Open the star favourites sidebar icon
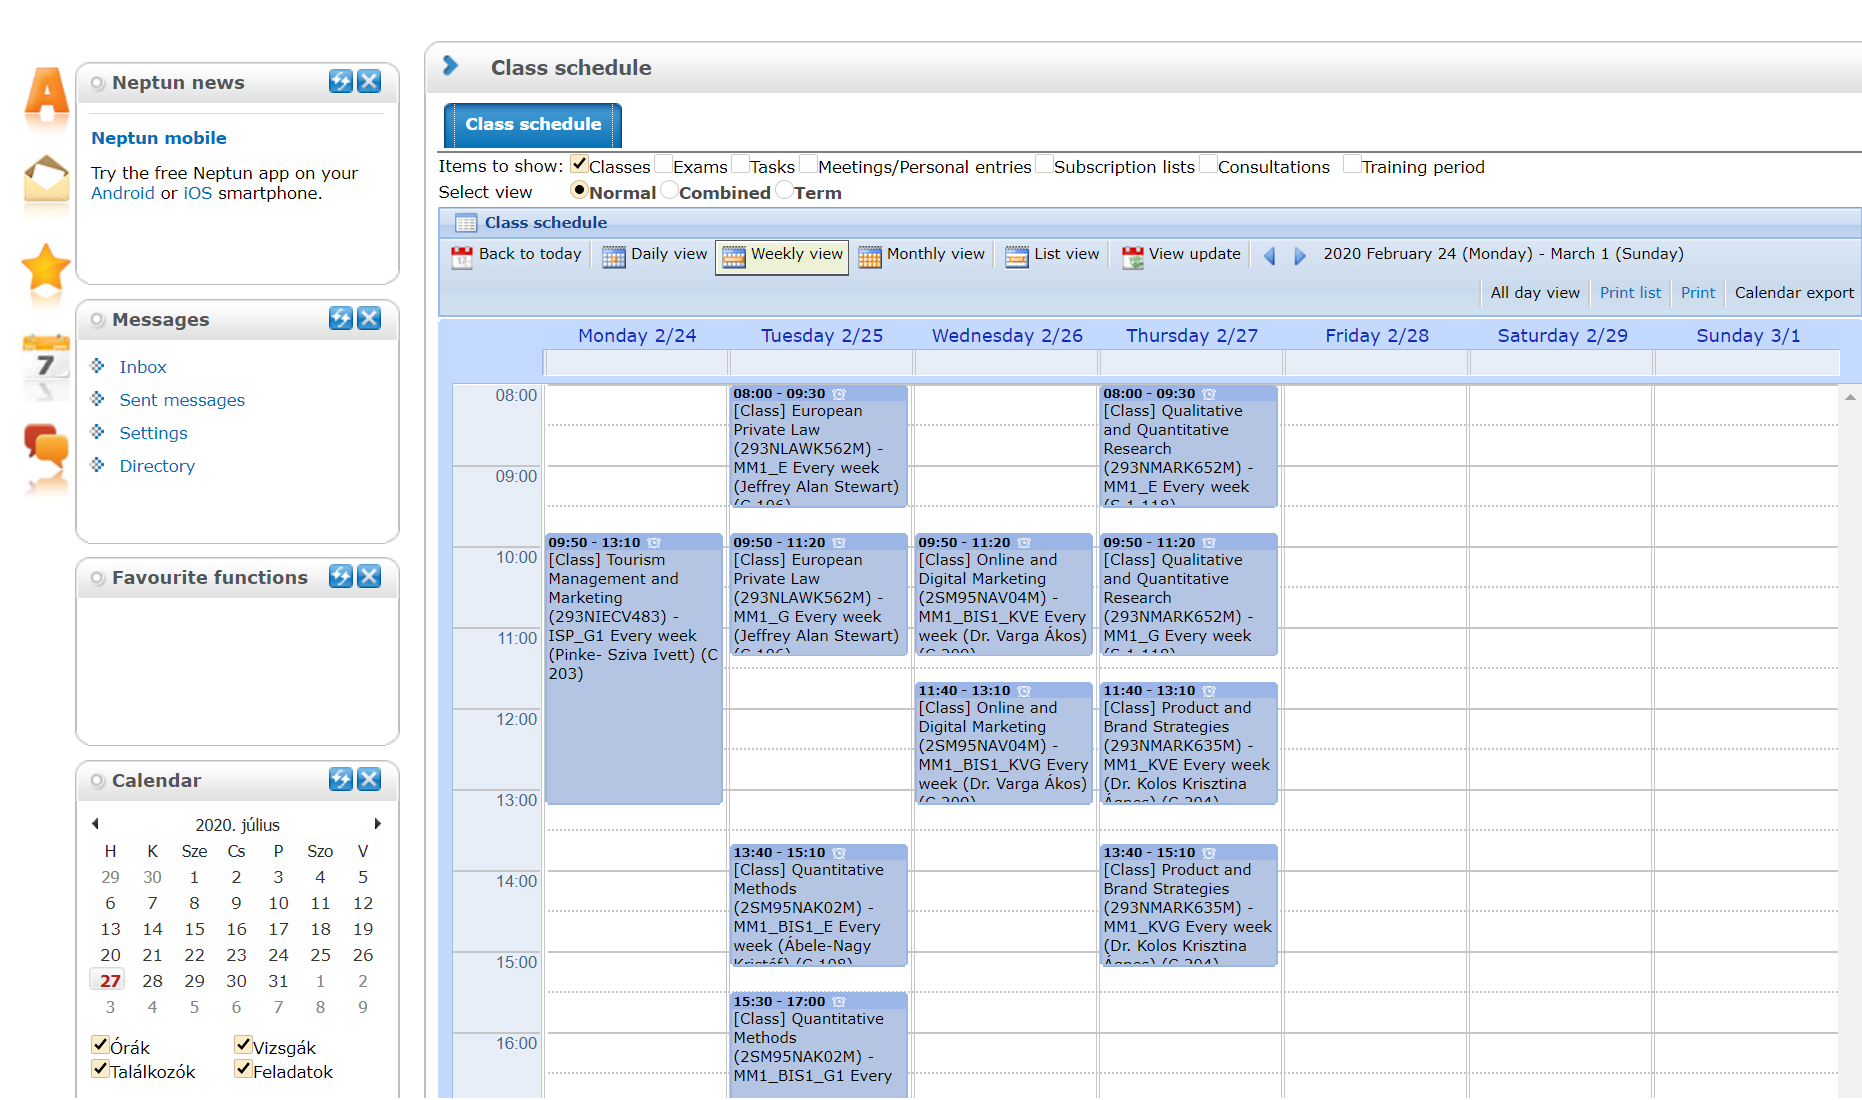Viewport: 1862px width, 1100px height. [x=47, y=267]
